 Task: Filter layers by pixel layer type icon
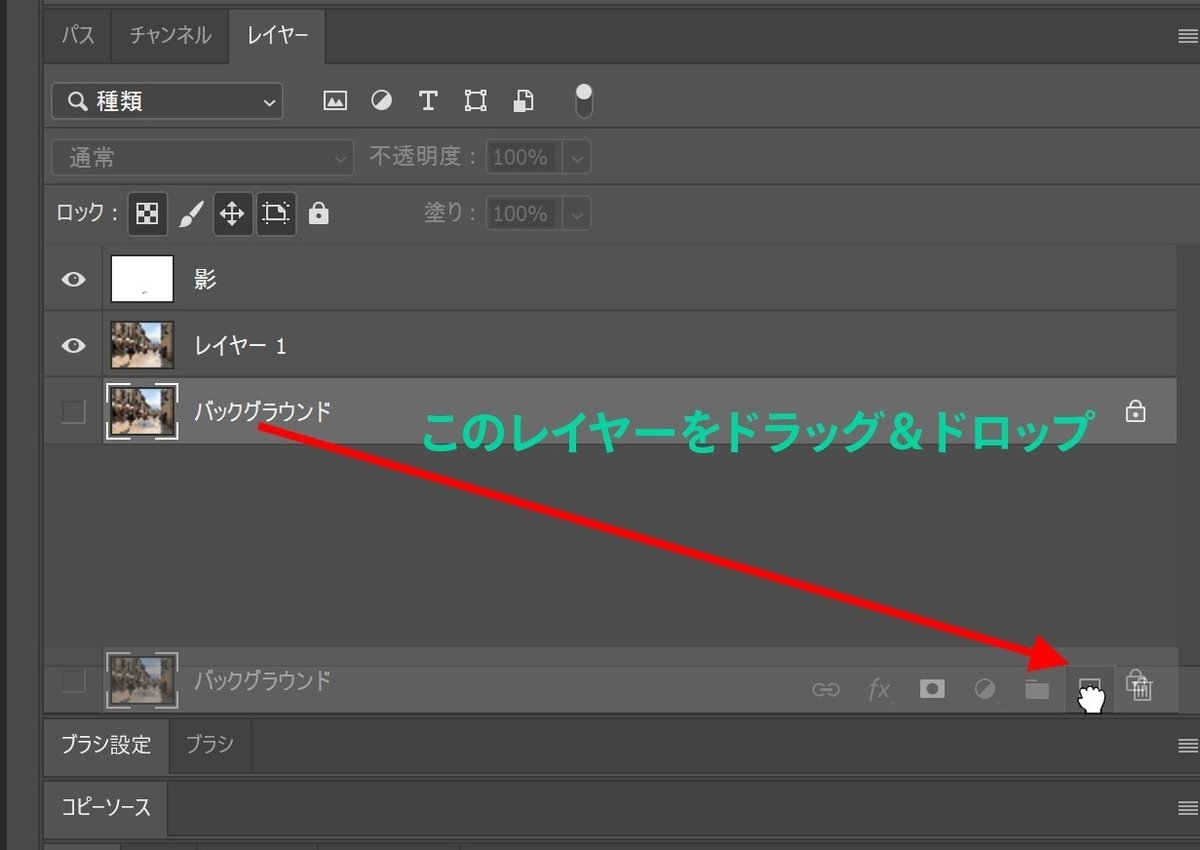coord(335,100)
